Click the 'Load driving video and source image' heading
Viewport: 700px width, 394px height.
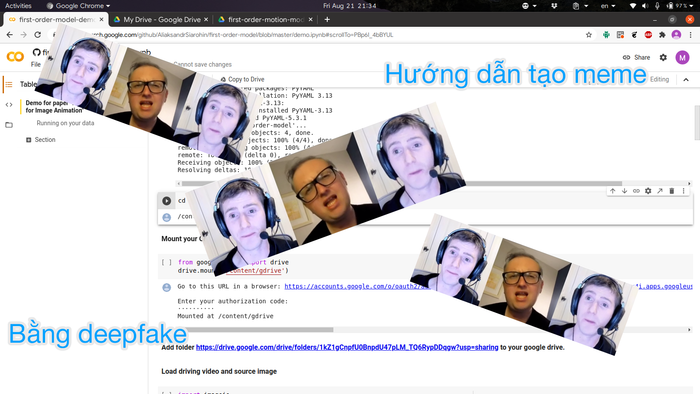[x=219, y=371]
